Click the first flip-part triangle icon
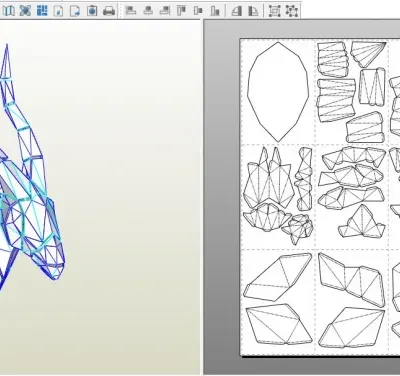Screen dimensions: 400x376 click(x=237, y=11)
